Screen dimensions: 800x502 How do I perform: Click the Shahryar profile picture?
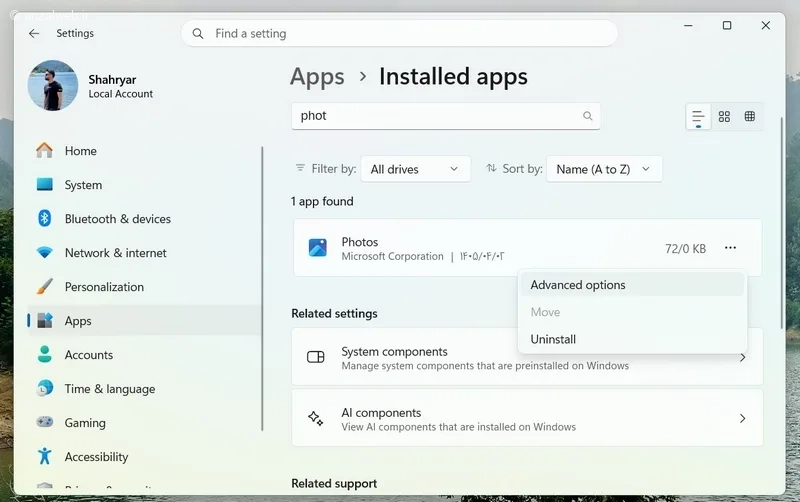53,86
